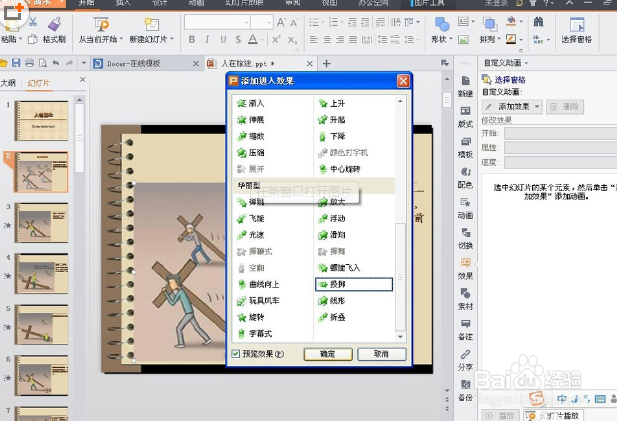Open the 速度 speed dropdown field

pyautogui.click(x=560, y=162)
